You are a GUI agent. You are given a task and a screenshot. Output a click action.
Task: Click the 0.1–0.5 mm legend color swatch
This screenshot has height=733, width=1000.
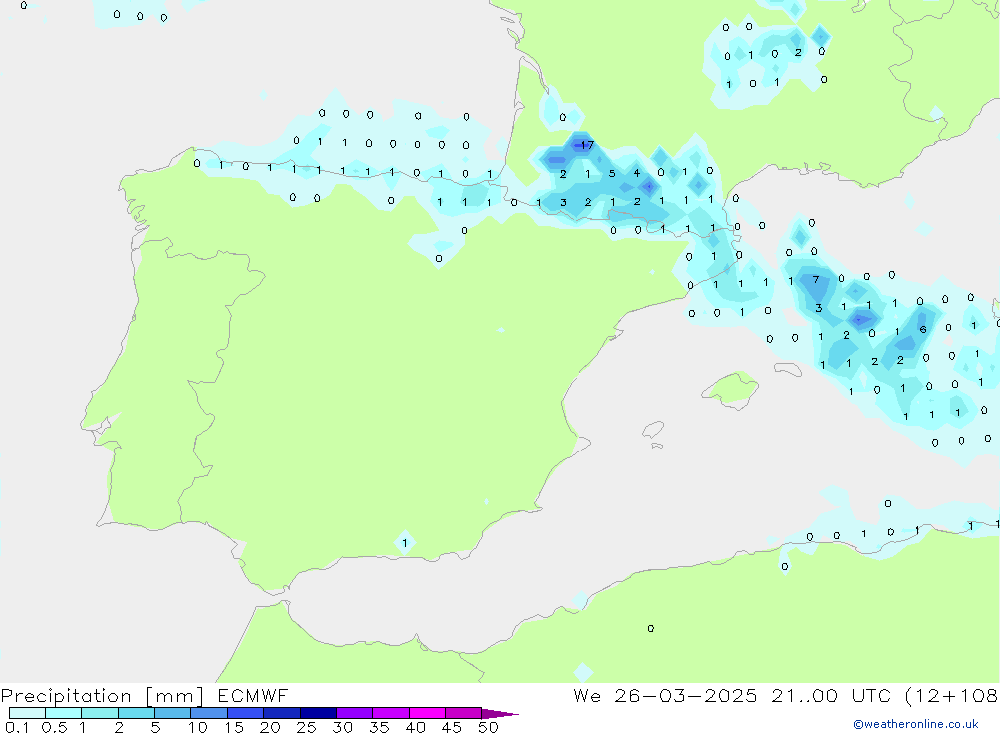[x=27, y=713]
